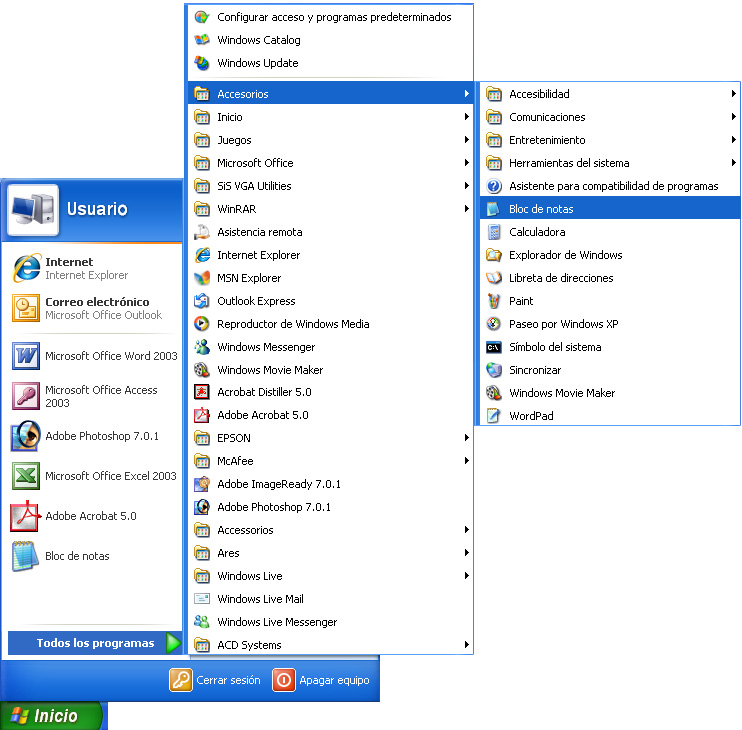The image size is (742, 730).
Task: Expand the WinRAR submenu arrow
Action: point(466,210)
